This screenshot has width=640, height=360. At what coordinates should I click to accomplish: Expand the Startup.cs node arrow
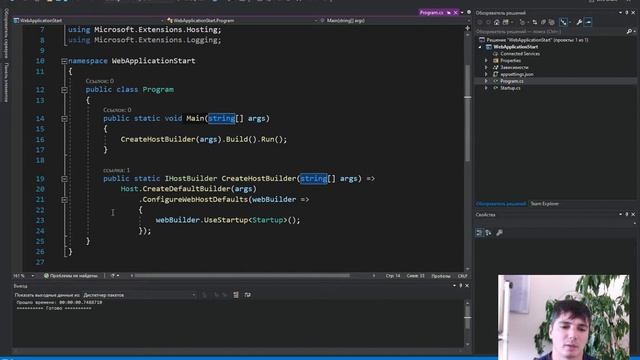point(486,88)
